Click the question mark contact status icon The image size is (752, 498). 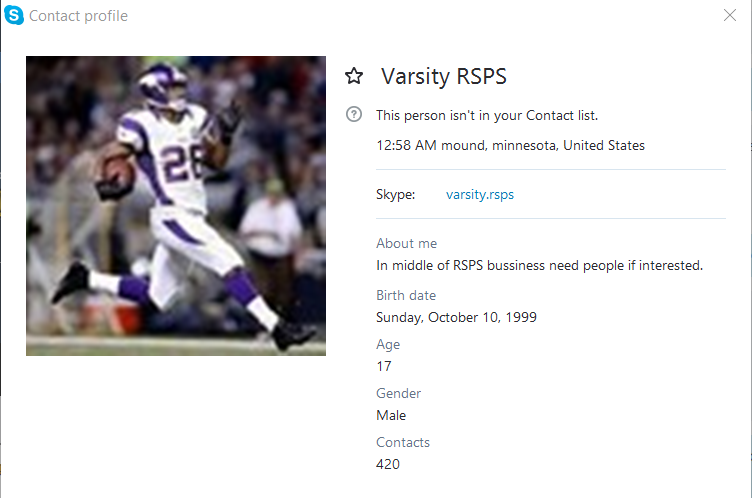354,114
